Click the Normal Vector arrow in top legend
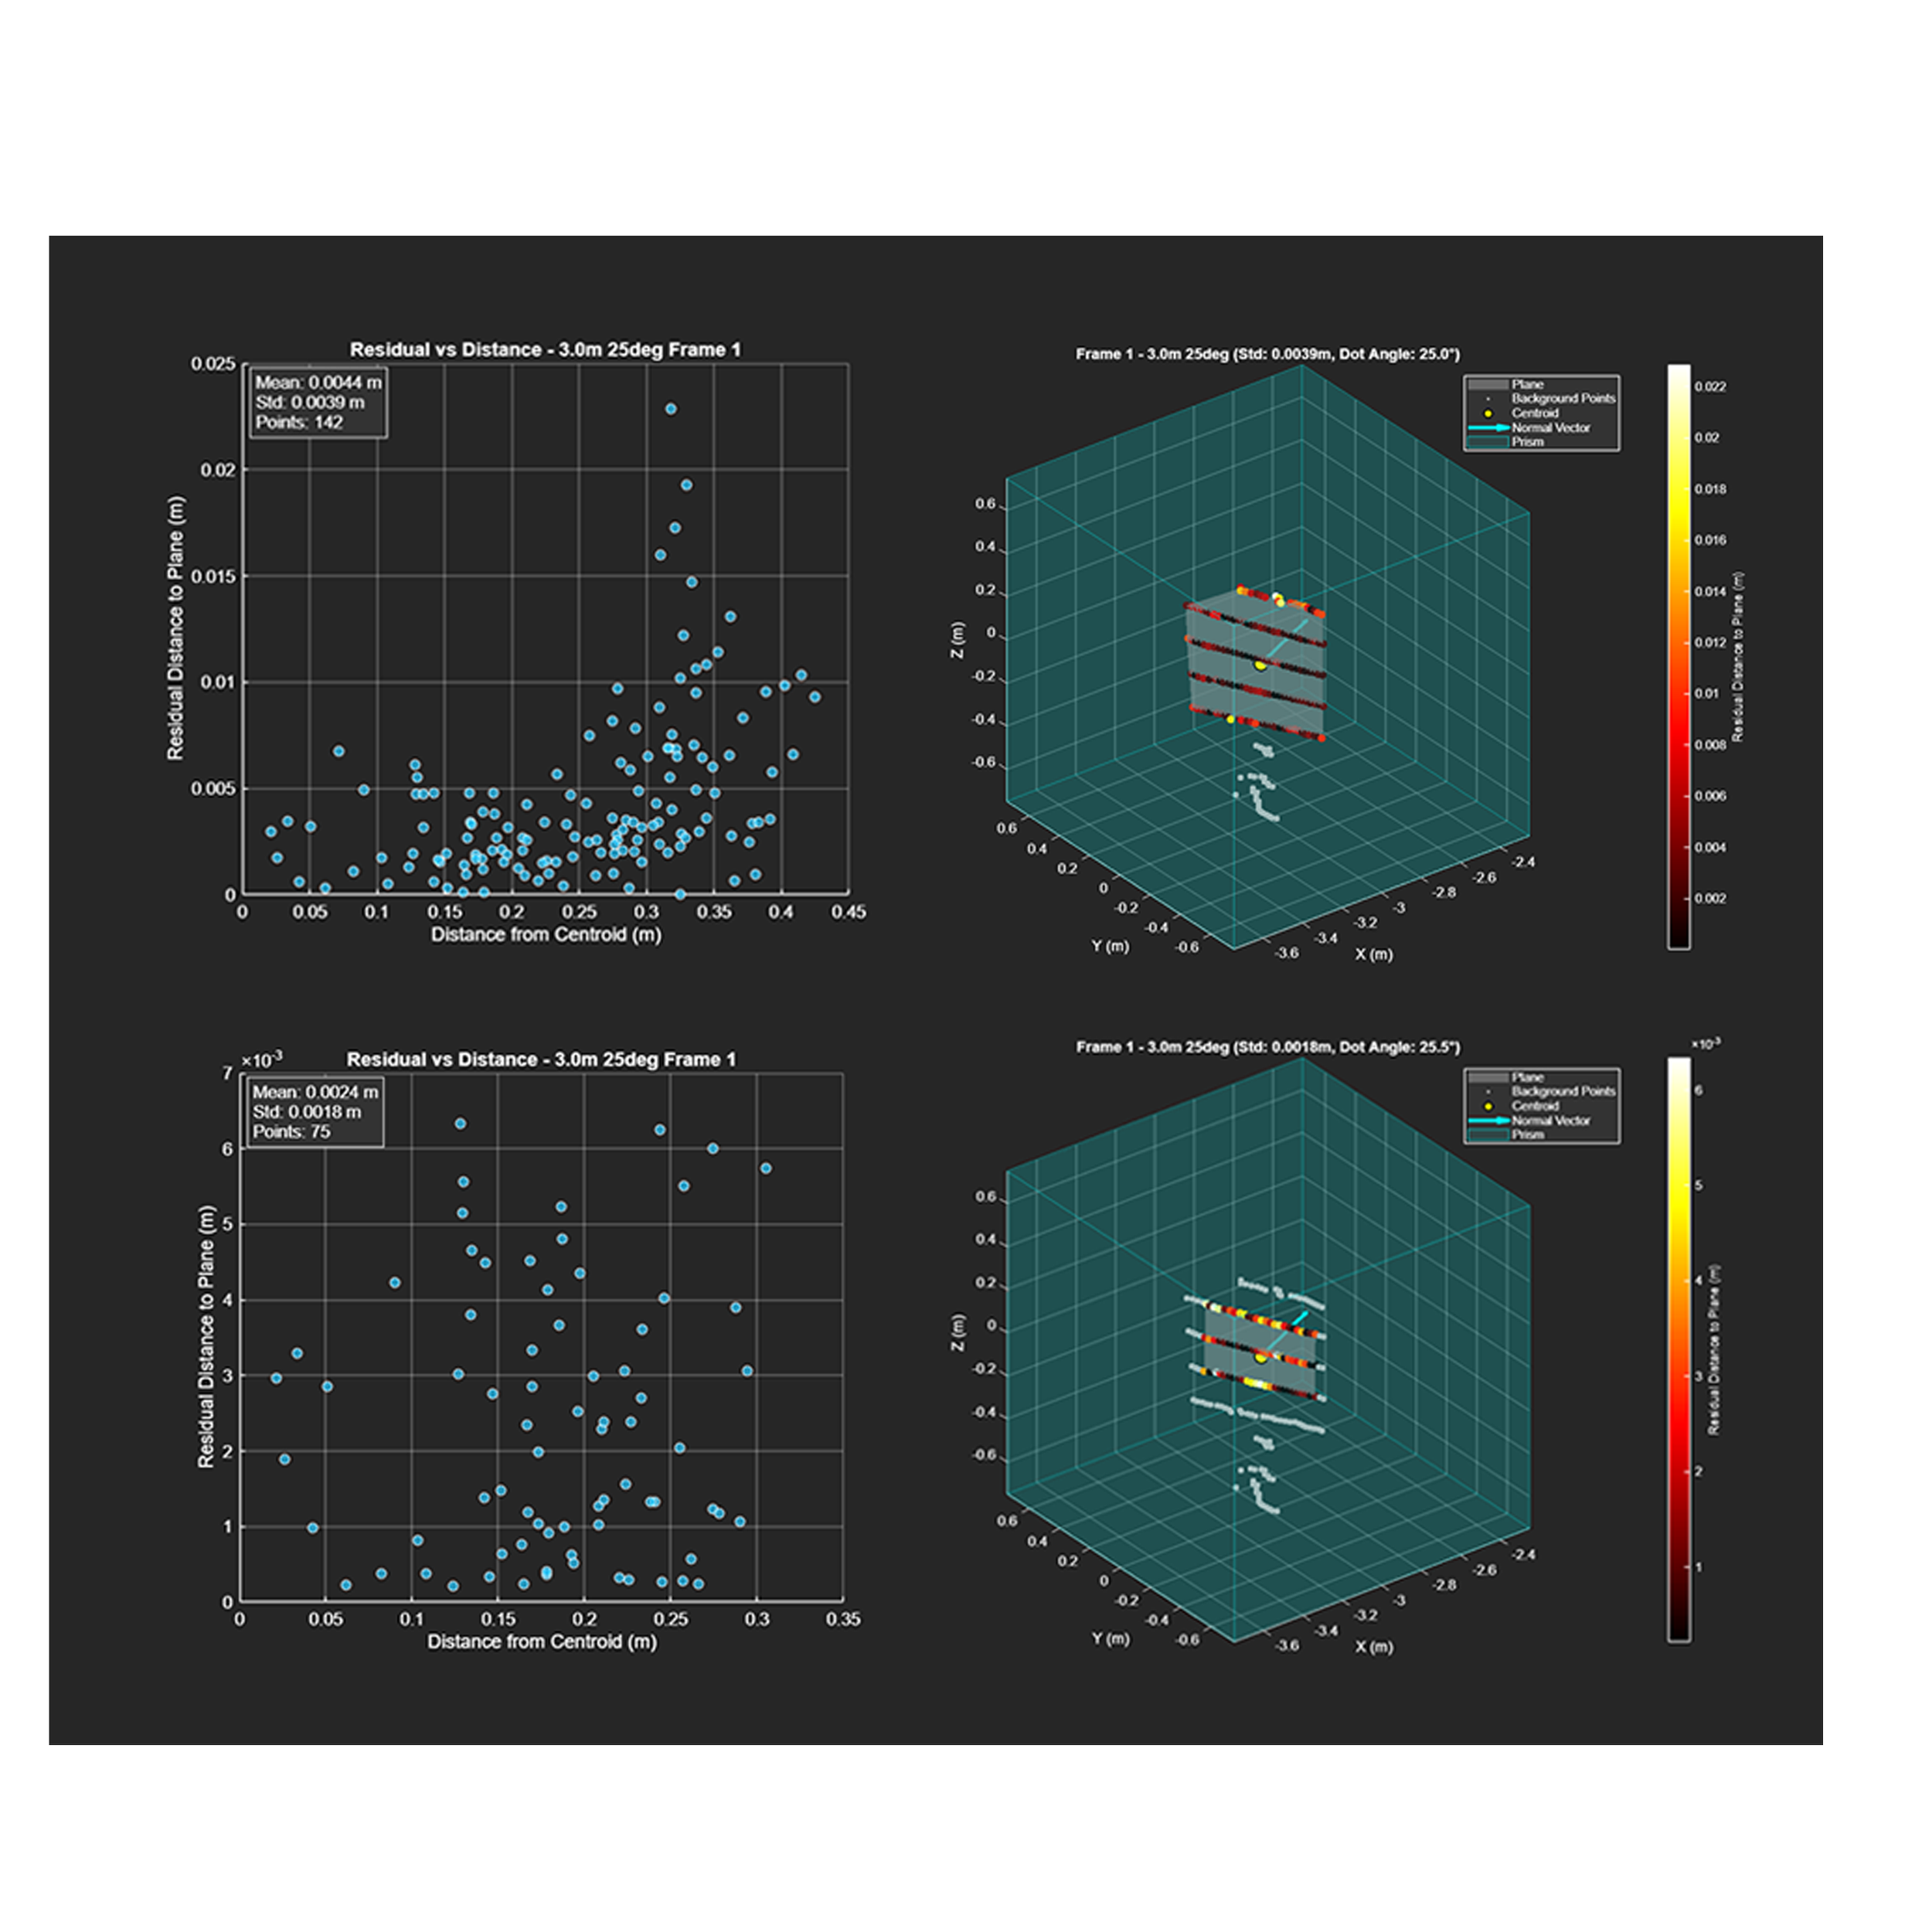The image size is (1932, 1932). click(x=1488, y=427)
